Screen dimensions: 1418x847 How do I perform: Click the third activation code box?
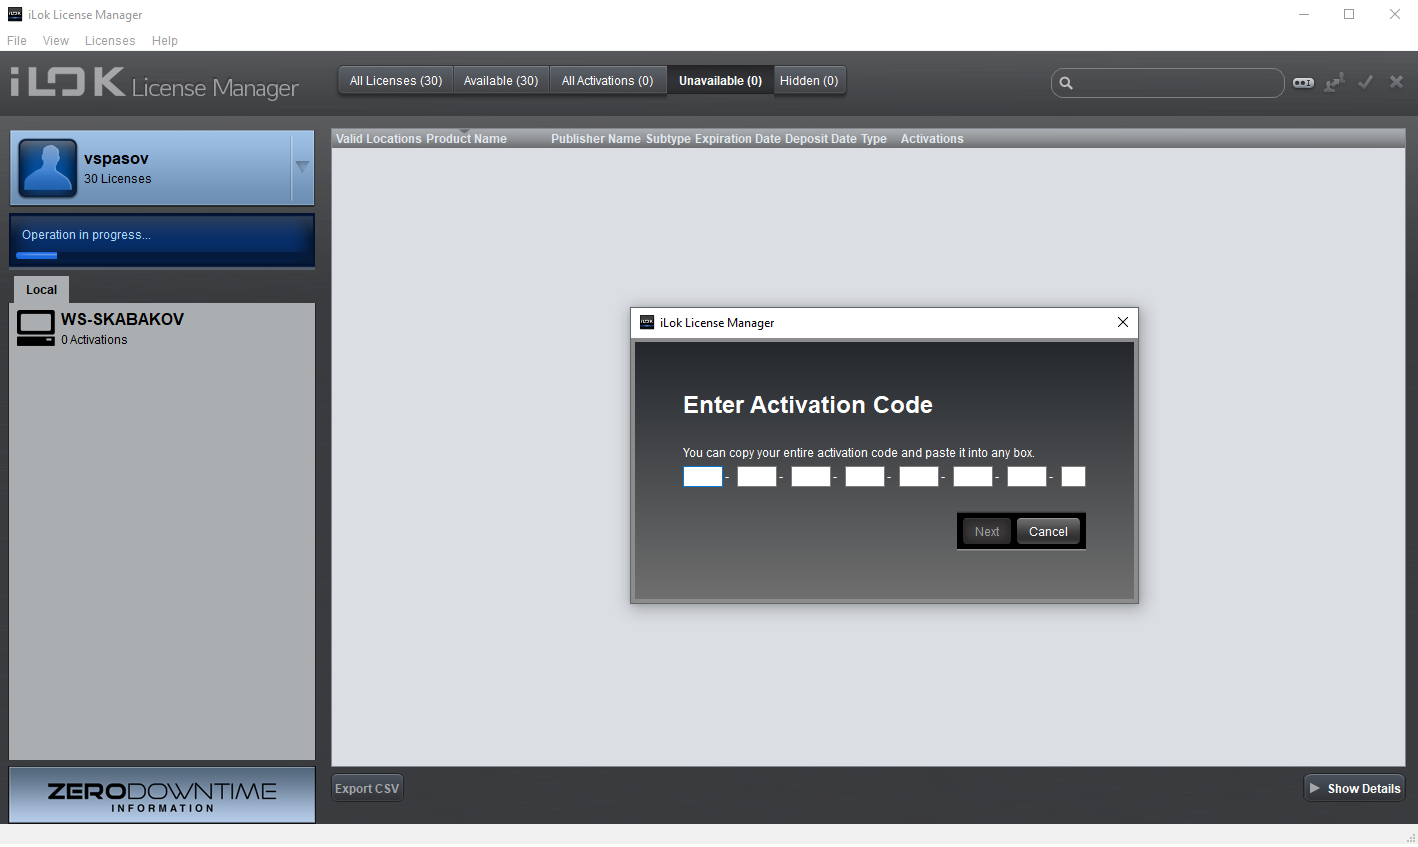(811, 476)
